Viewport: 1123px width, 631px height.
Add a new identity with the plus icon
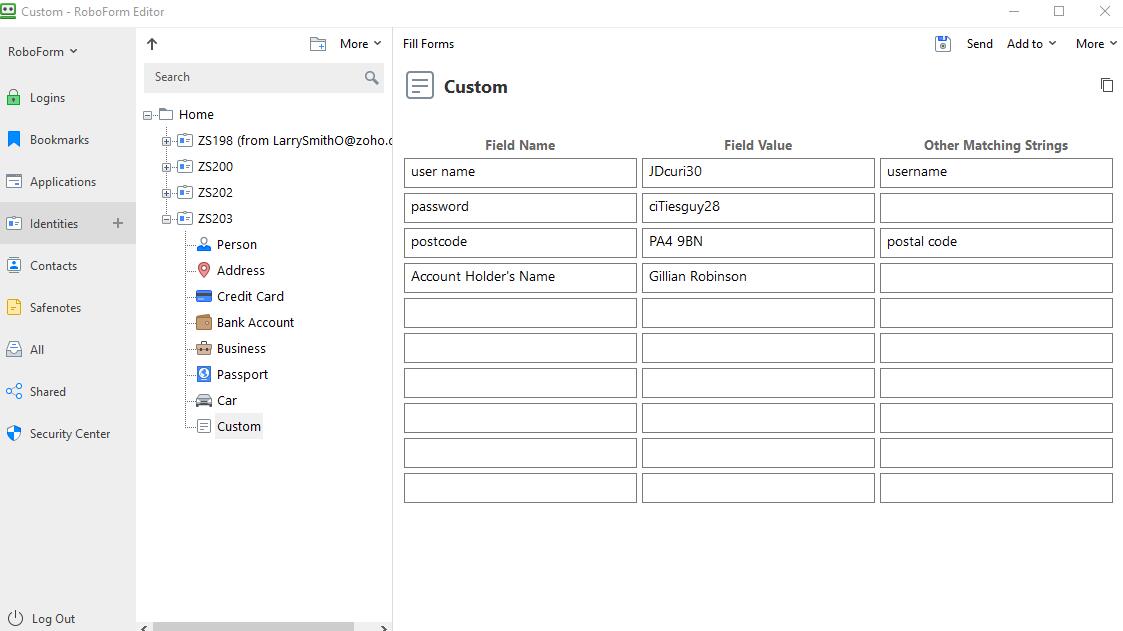tap(118, 223)
